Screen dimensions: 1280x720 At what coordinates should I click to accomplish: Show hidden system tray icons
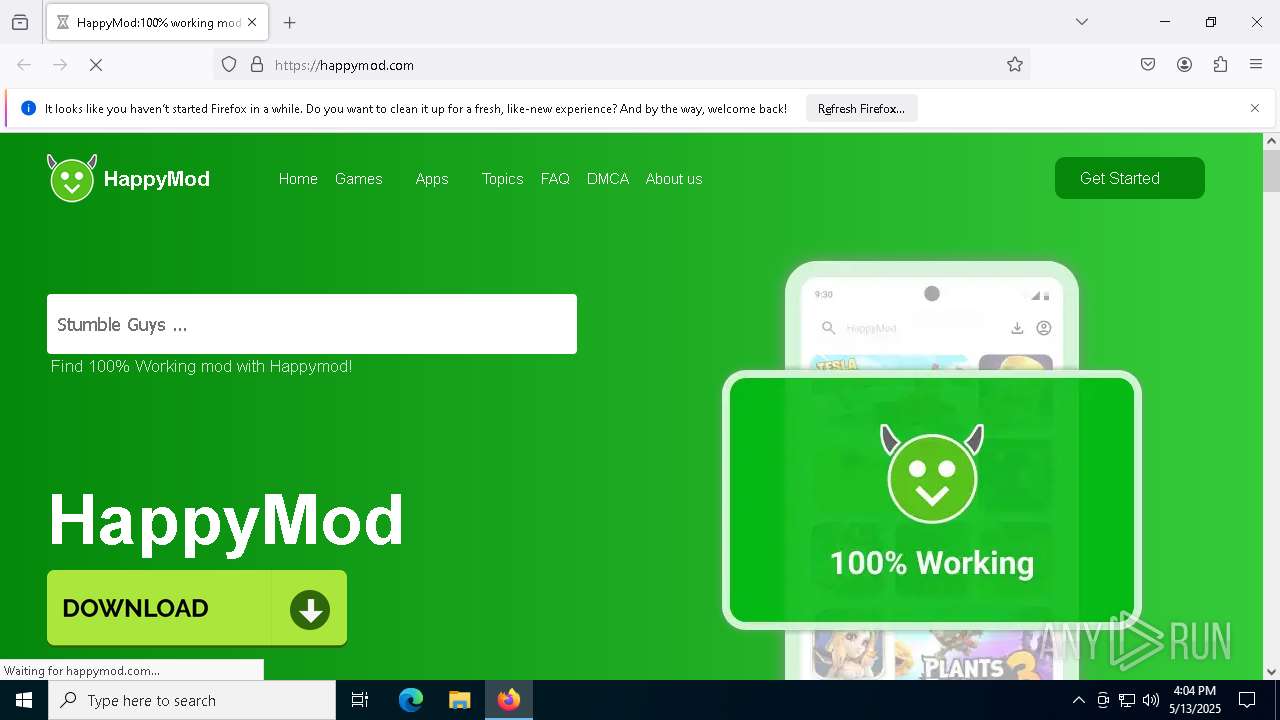click(1078, 700)
